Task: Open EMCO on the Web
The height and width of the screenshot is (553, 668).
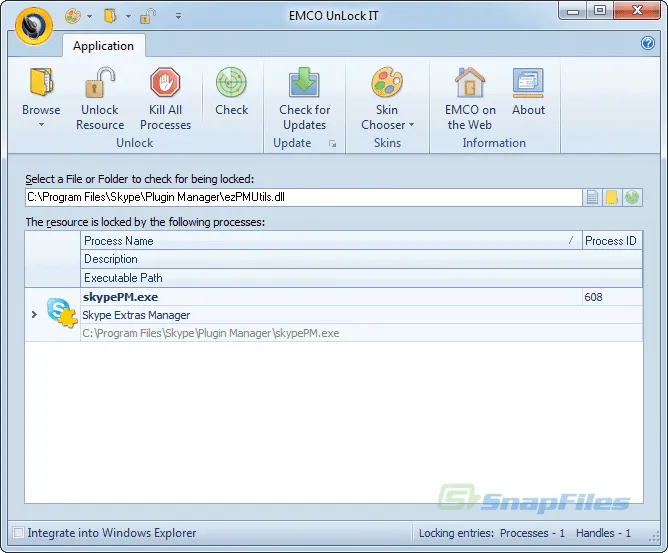Action: point(470,85)
